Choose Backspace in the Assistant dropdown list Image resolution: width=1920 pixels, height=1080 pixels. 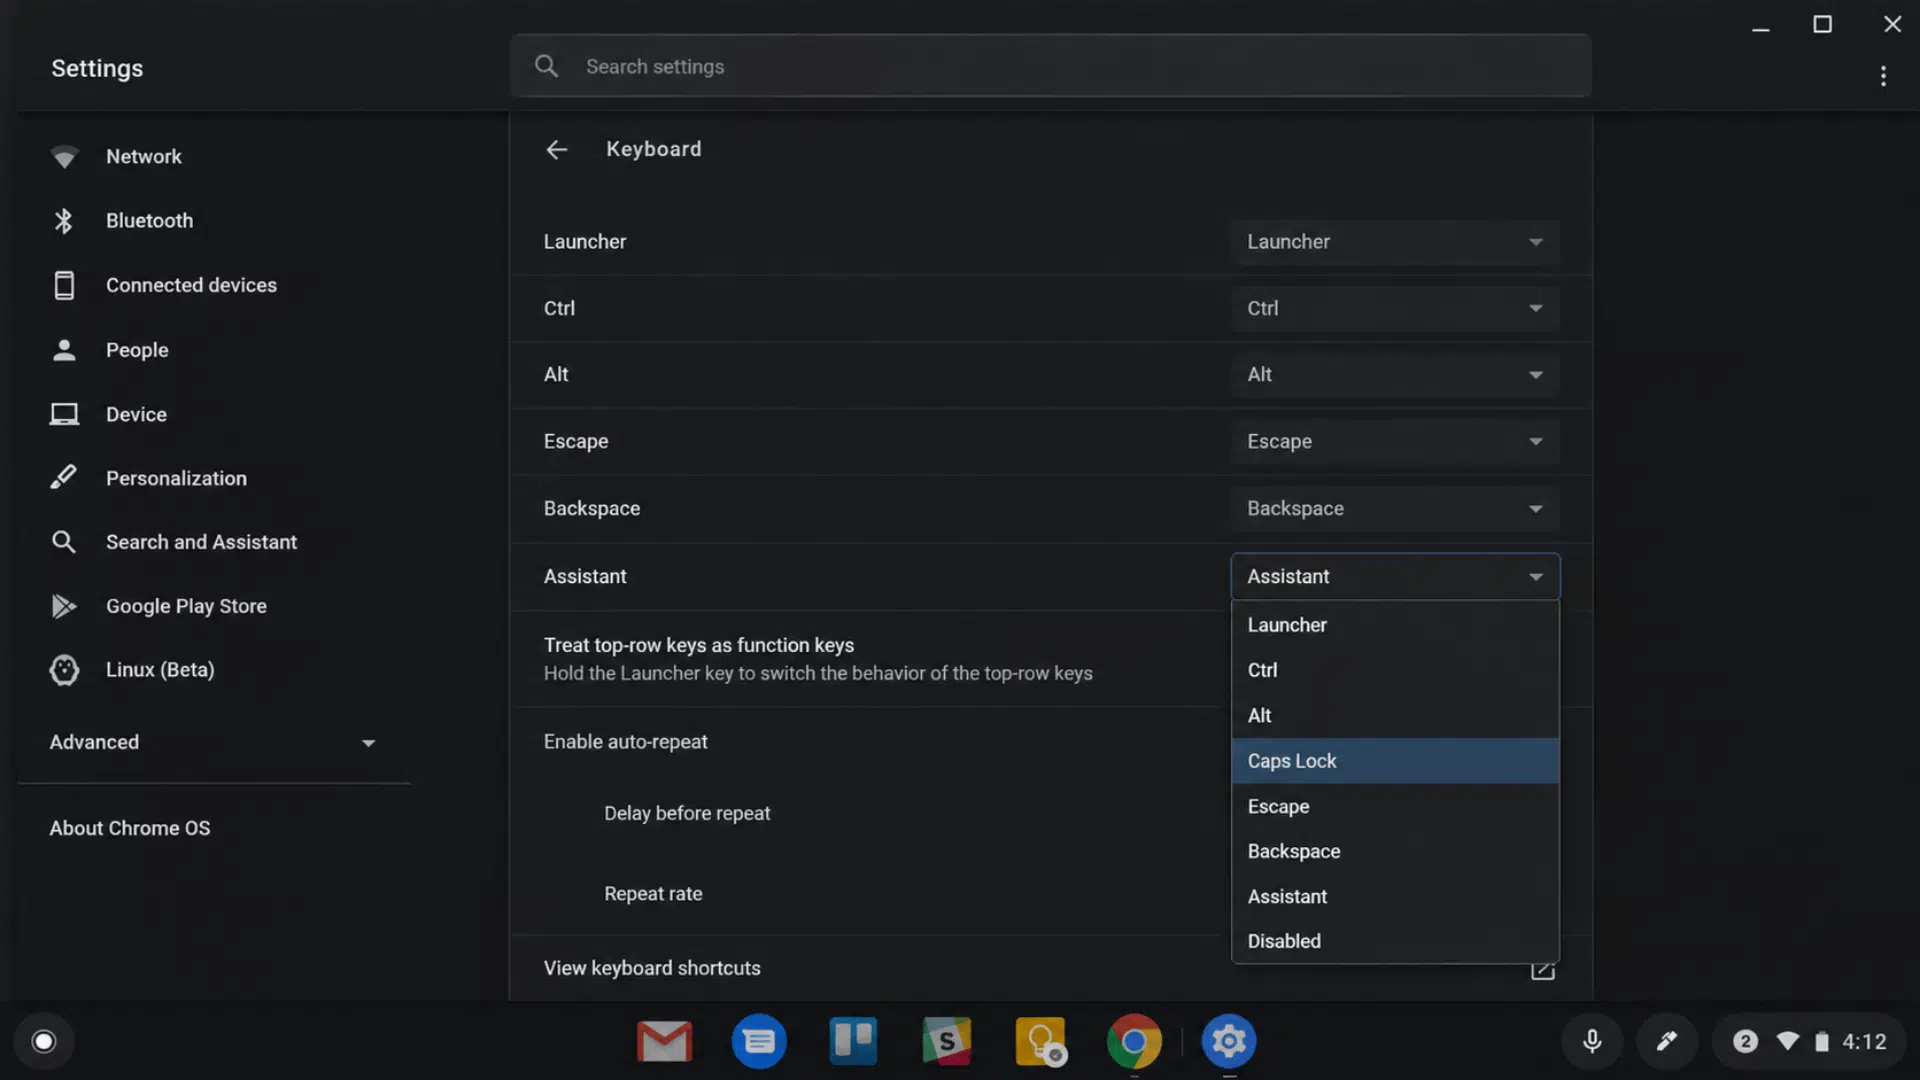coord(1395,852)
